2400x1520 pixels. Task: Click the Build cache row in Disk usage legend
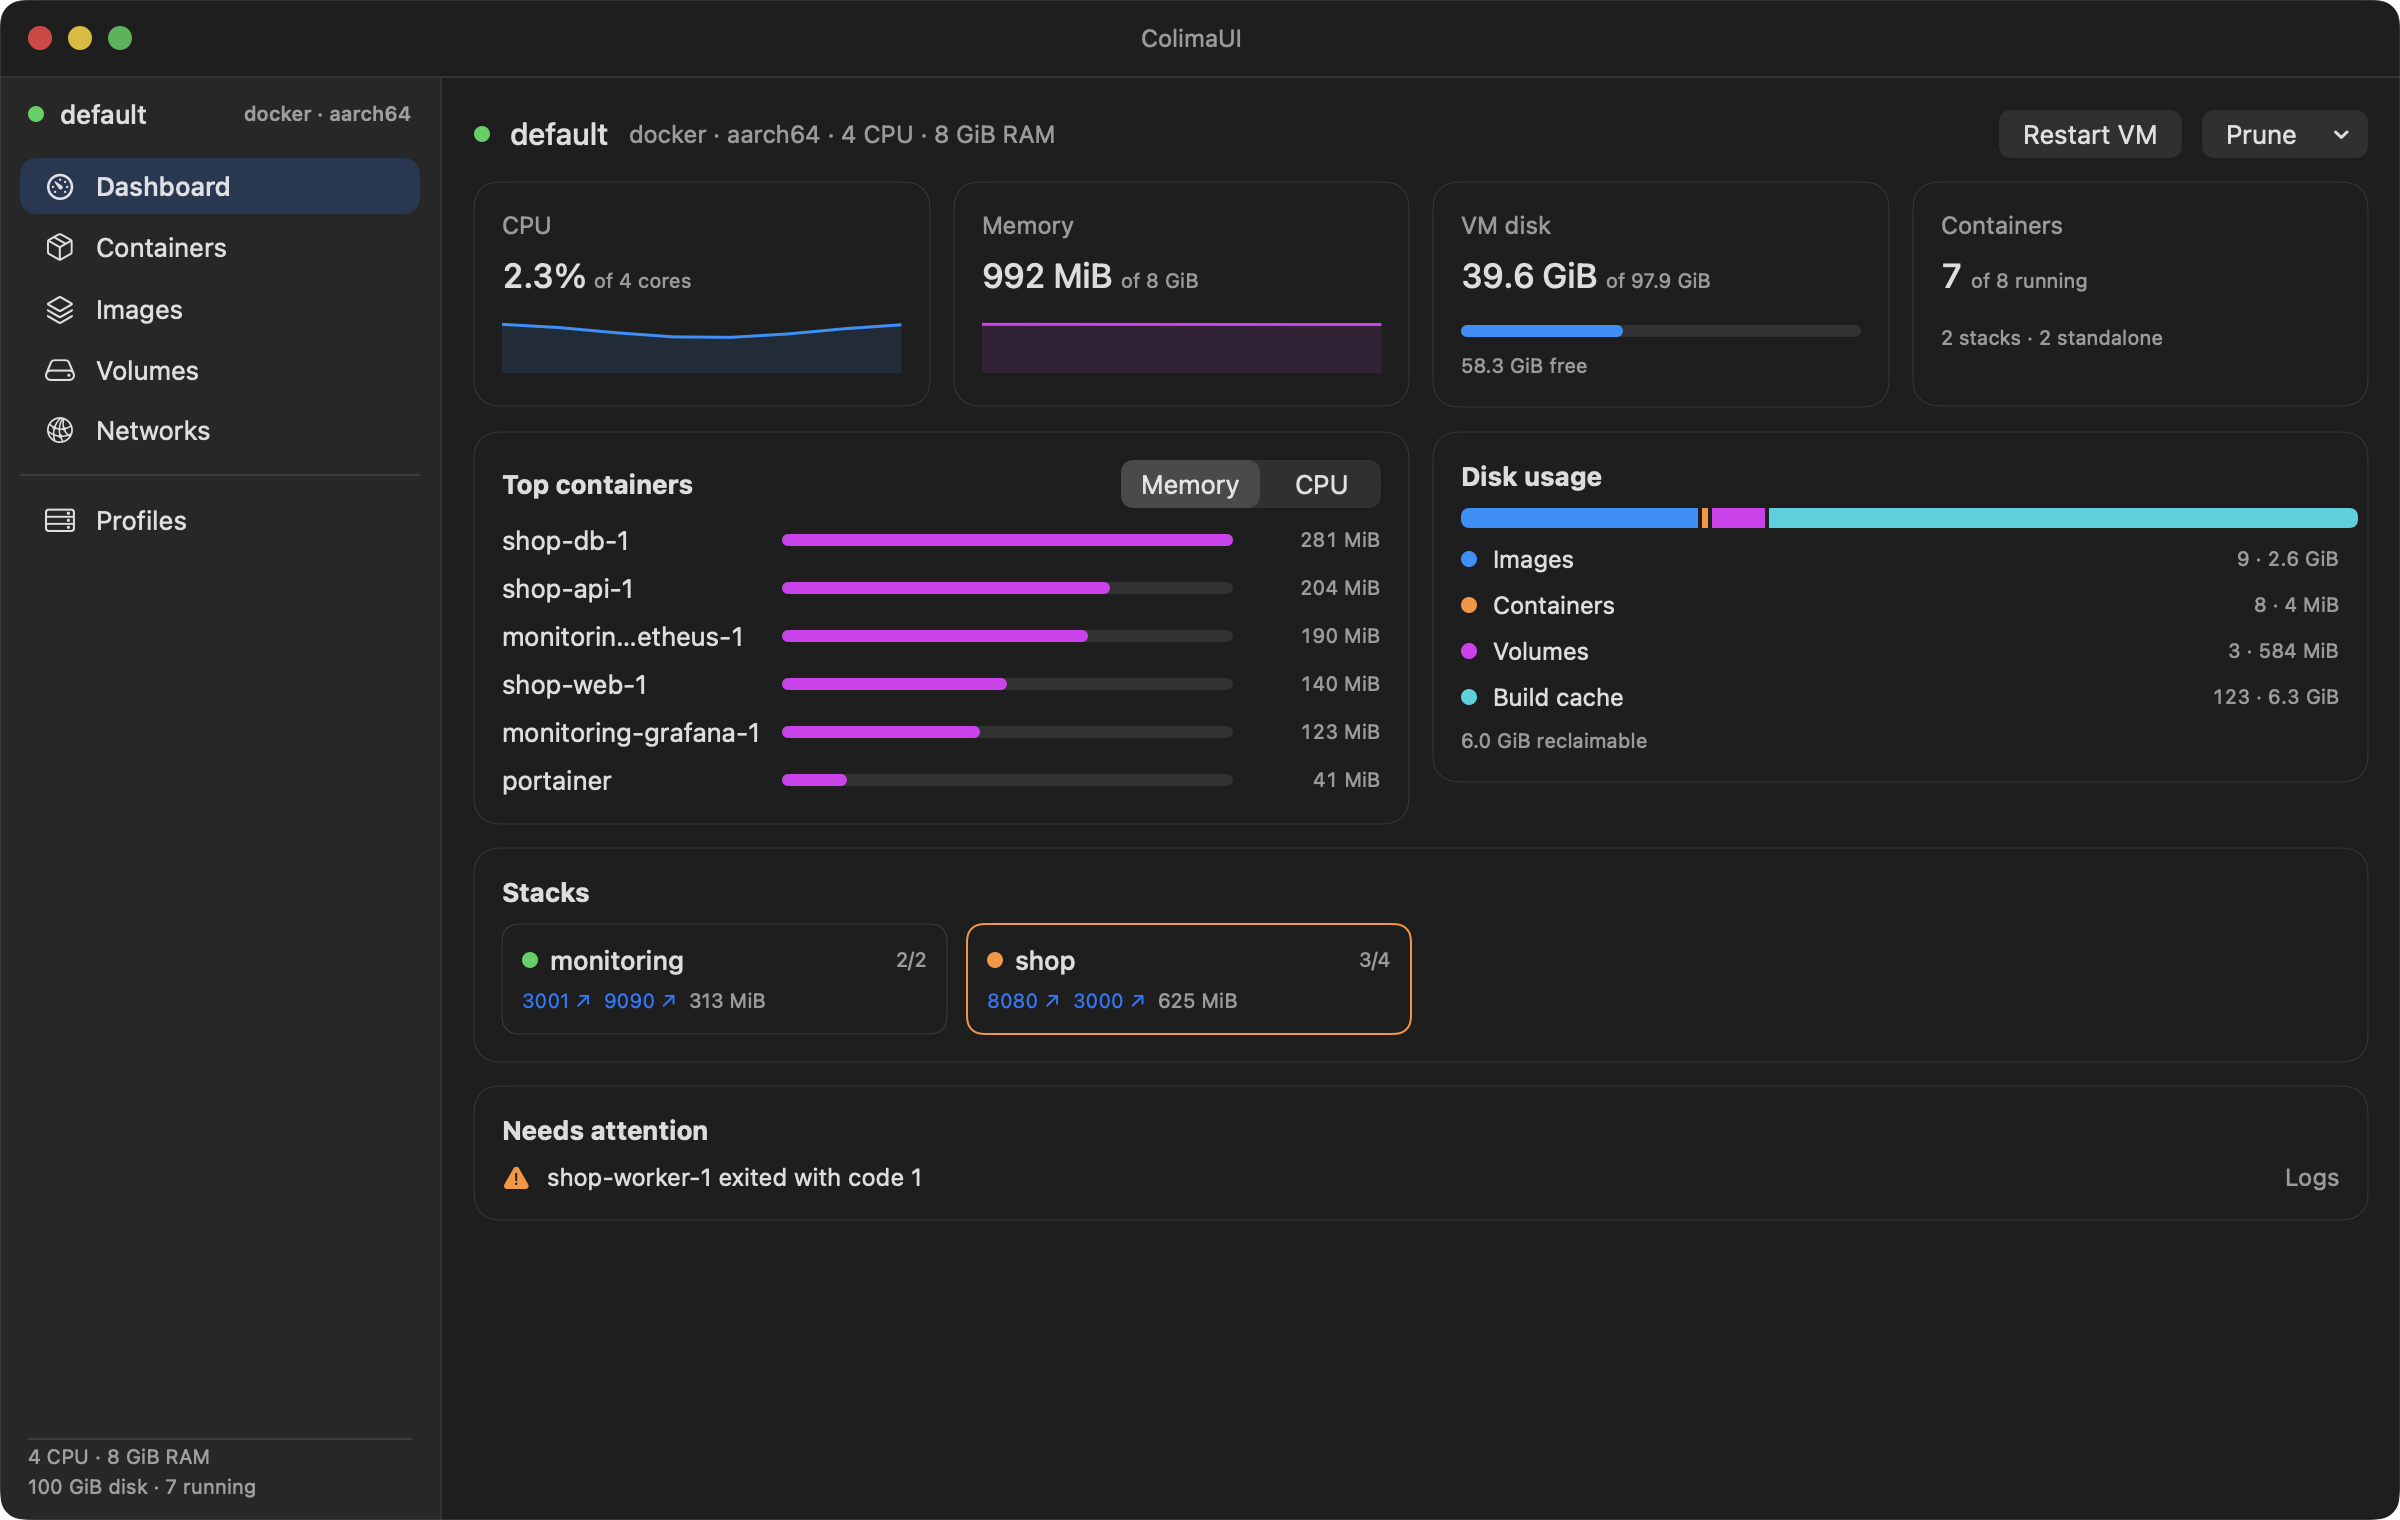coord(1900,697)
